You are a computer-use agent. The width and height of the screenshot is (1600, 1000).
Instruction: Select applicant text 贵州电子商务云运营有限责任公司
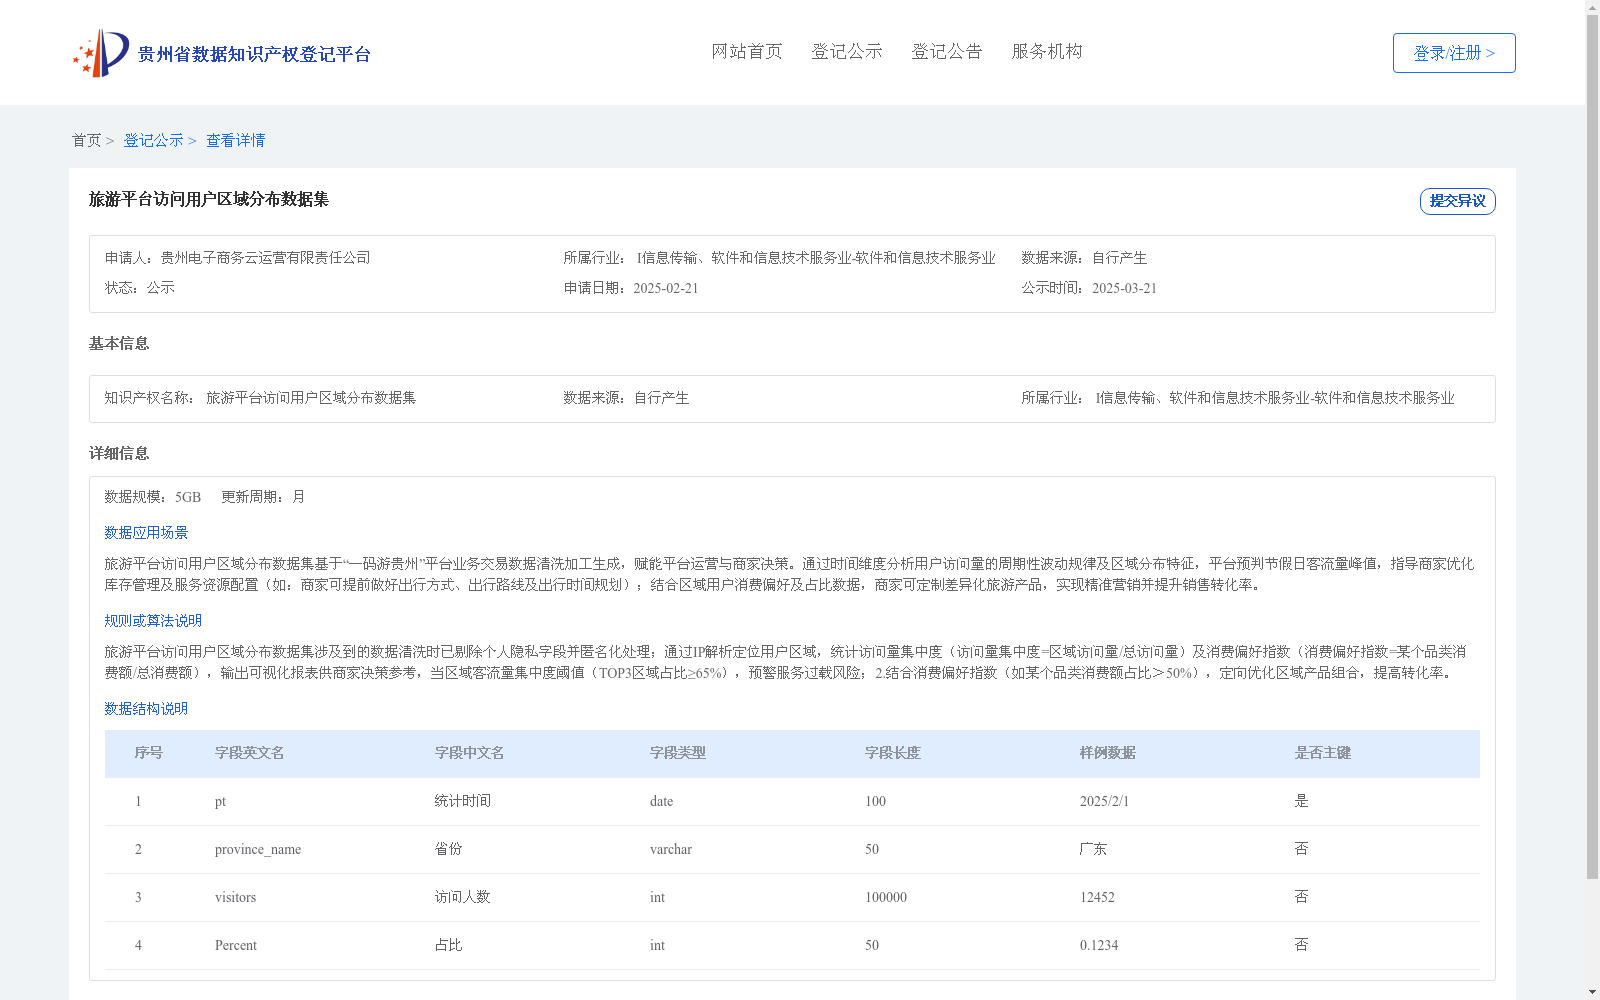(x=266, y=258)
